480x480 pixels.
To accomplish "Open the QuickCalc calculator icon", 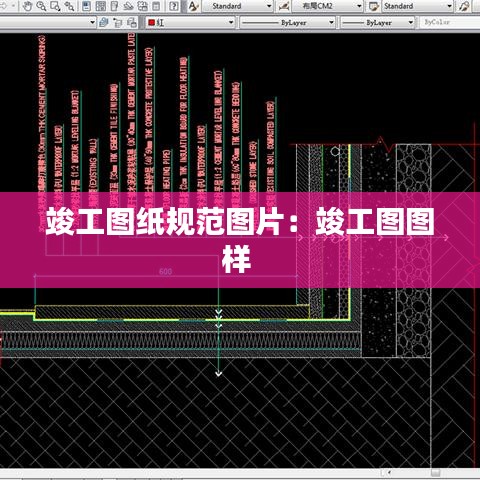I will click(156, 6).
